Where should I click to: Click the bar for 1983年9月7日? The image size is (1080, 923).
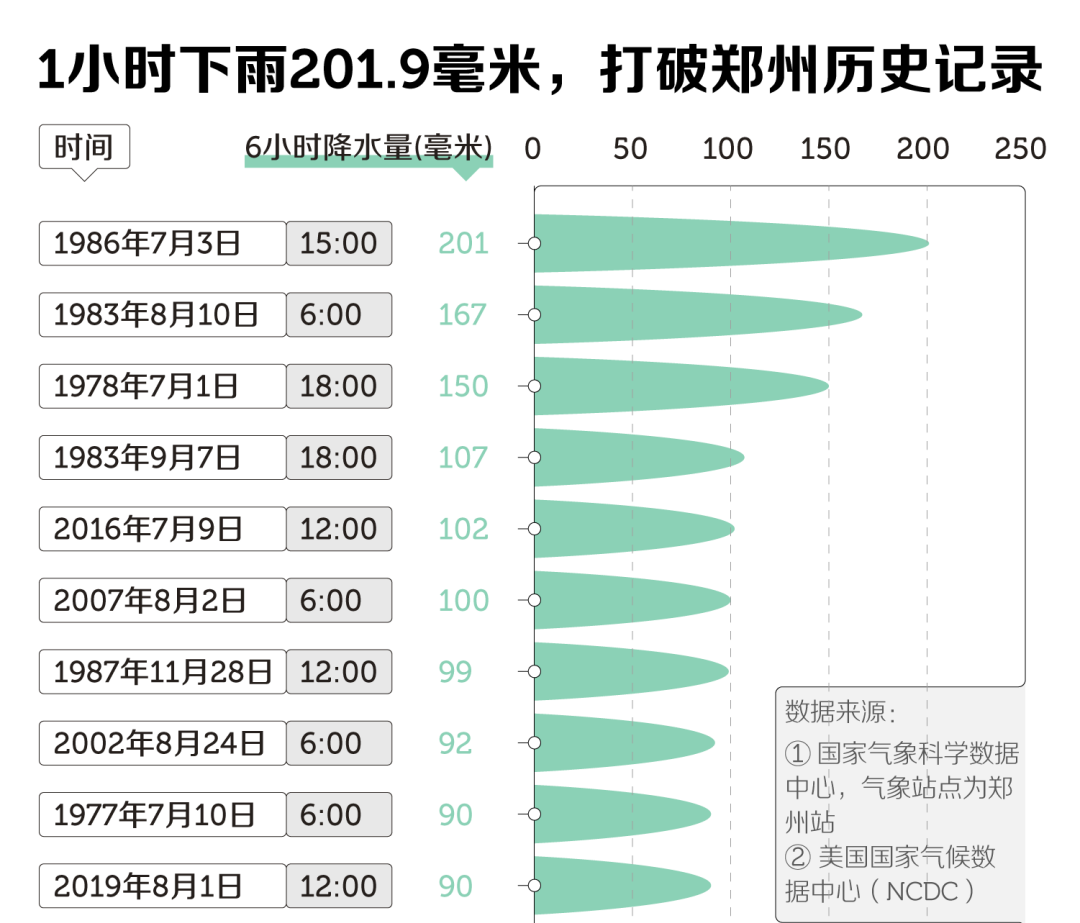[x=639, y=457]
